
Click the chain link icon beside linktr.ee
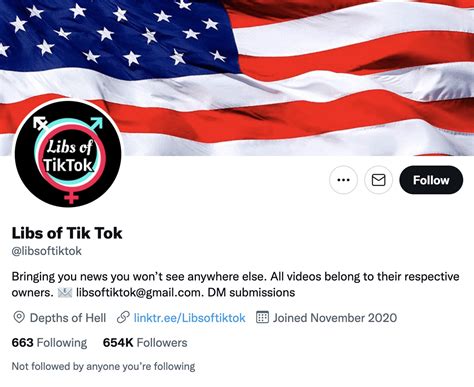123,317
